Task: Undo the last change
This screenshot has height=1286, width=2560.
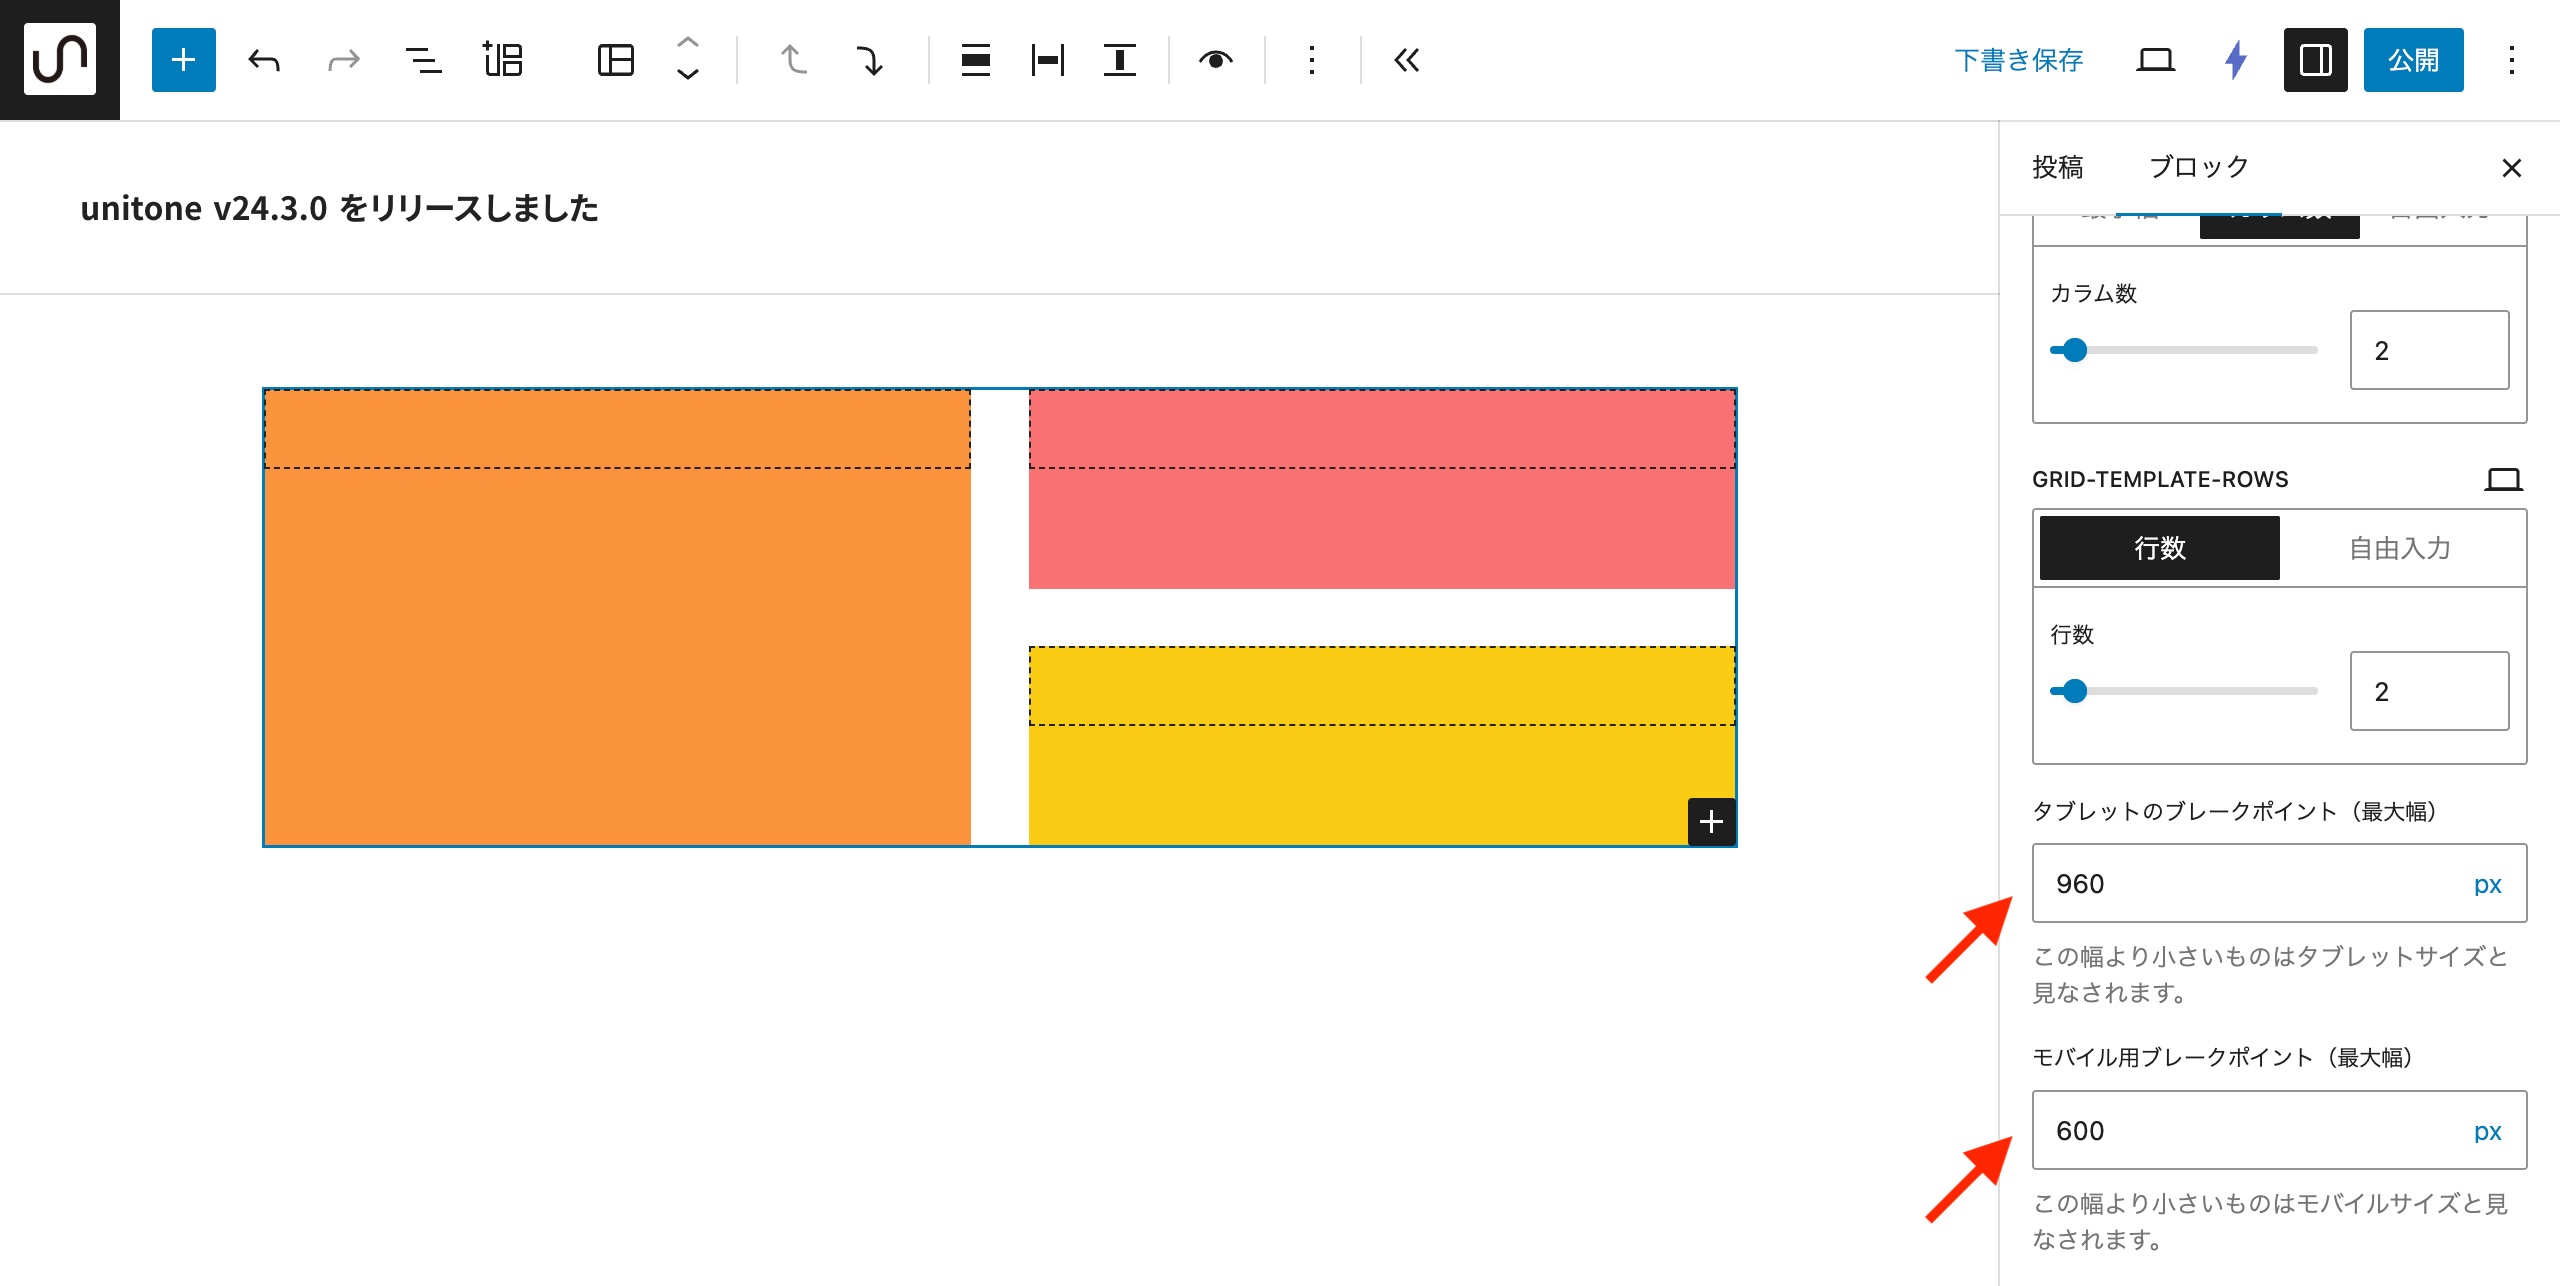Action: pos(264,60)
